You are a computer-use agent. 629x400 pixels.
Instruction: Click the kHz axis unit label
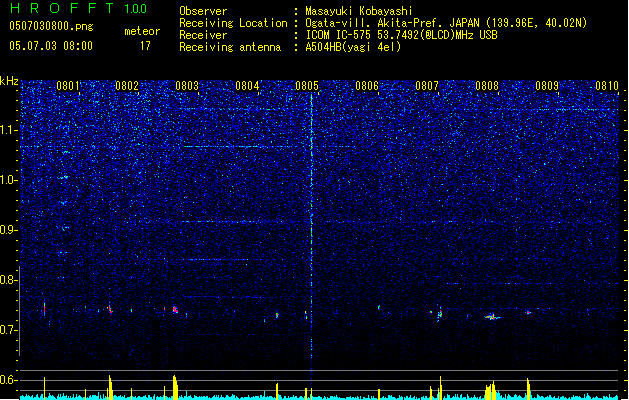[9, 81]
